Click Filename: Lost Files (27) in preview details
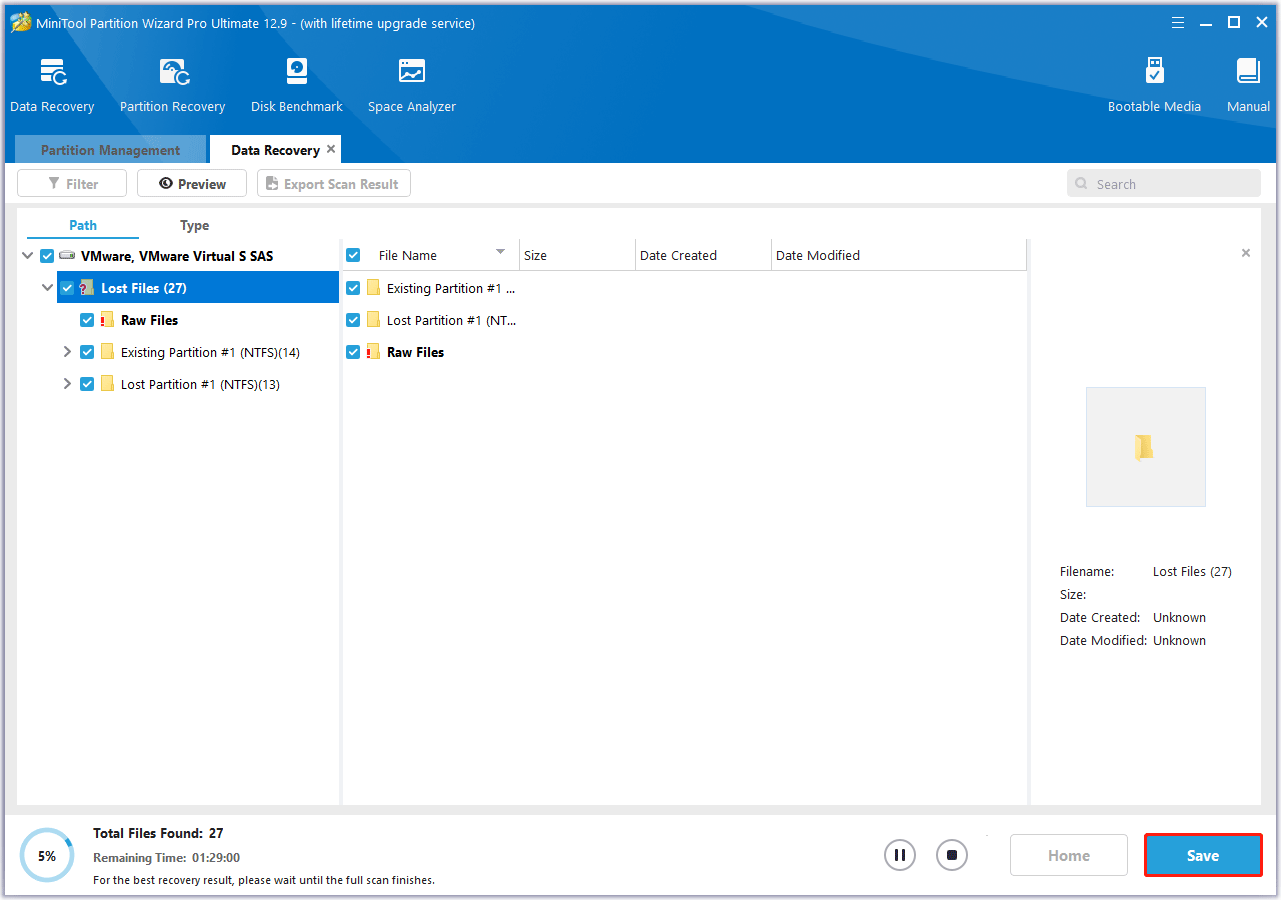The width and height of the screenshot is (1281, 900). coord(1146,572)
